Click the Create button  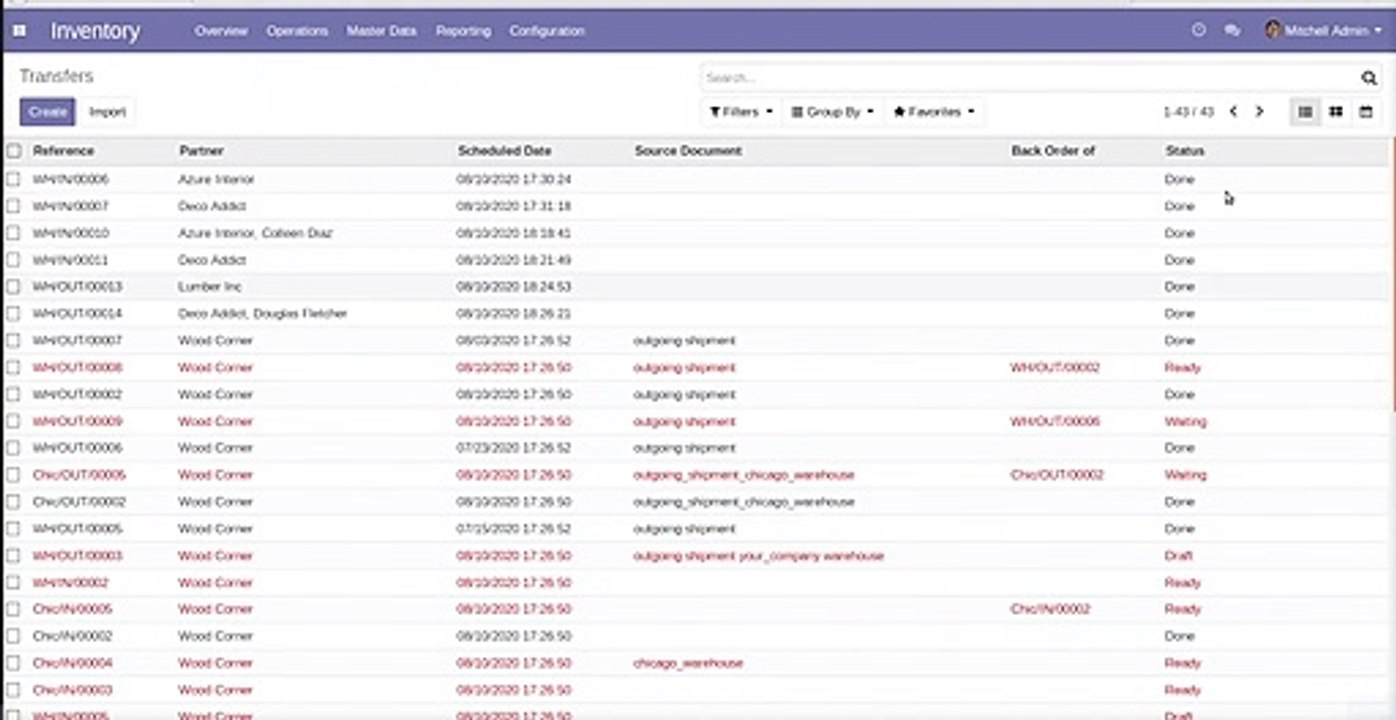tap(47, 112)
